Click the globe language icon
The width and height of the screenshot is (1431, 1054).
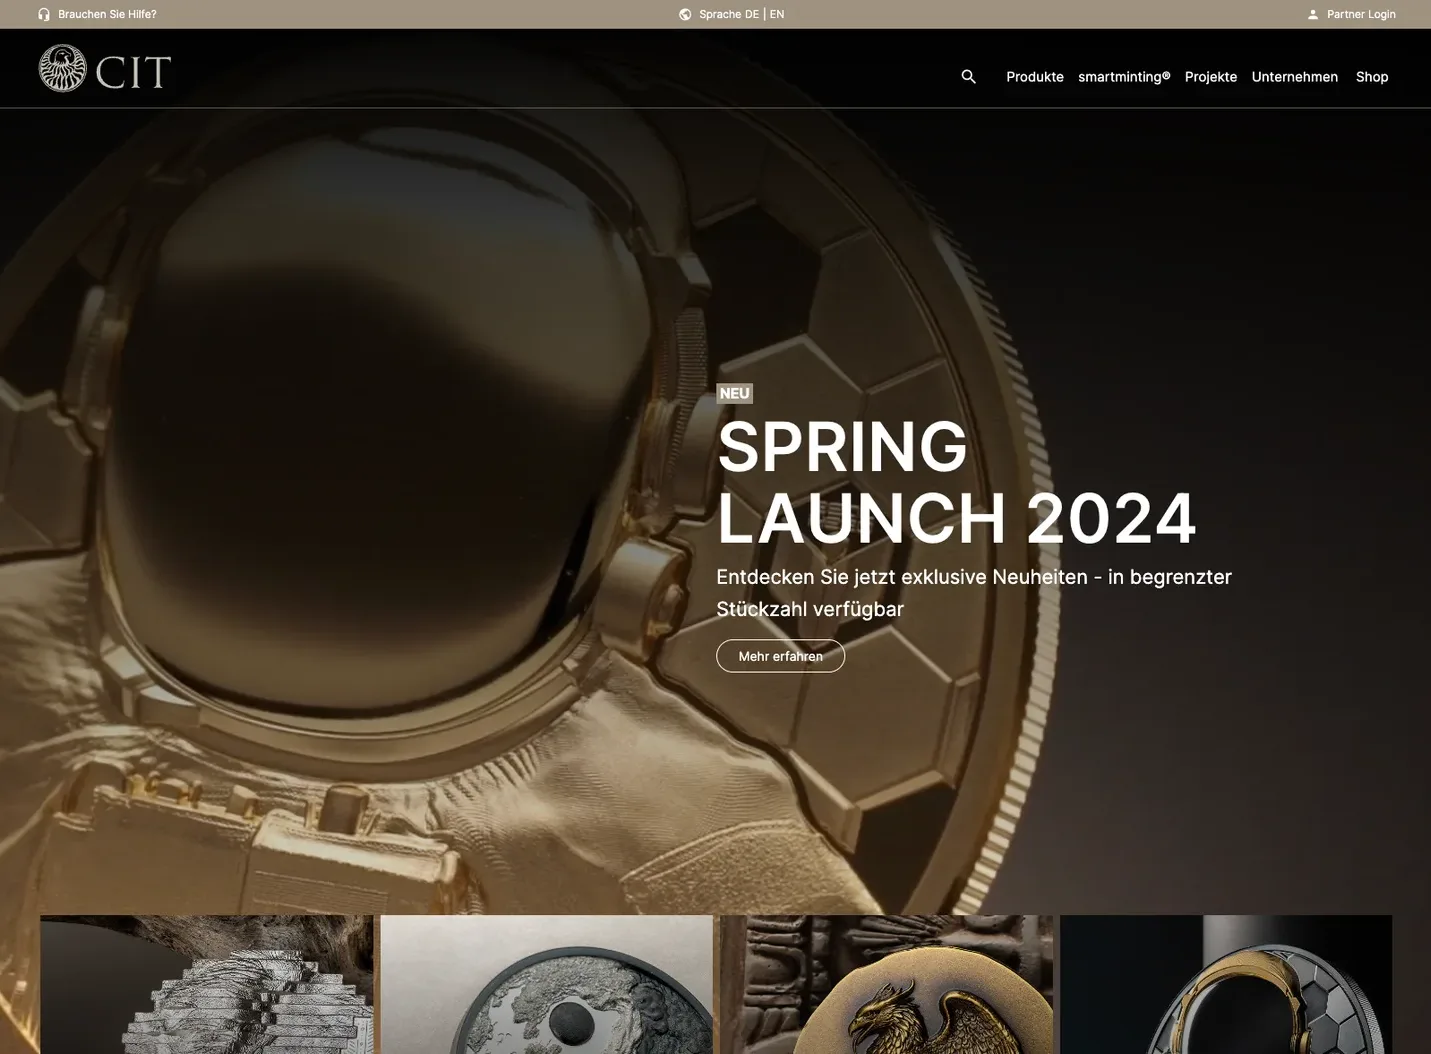[x=685, y=14]
